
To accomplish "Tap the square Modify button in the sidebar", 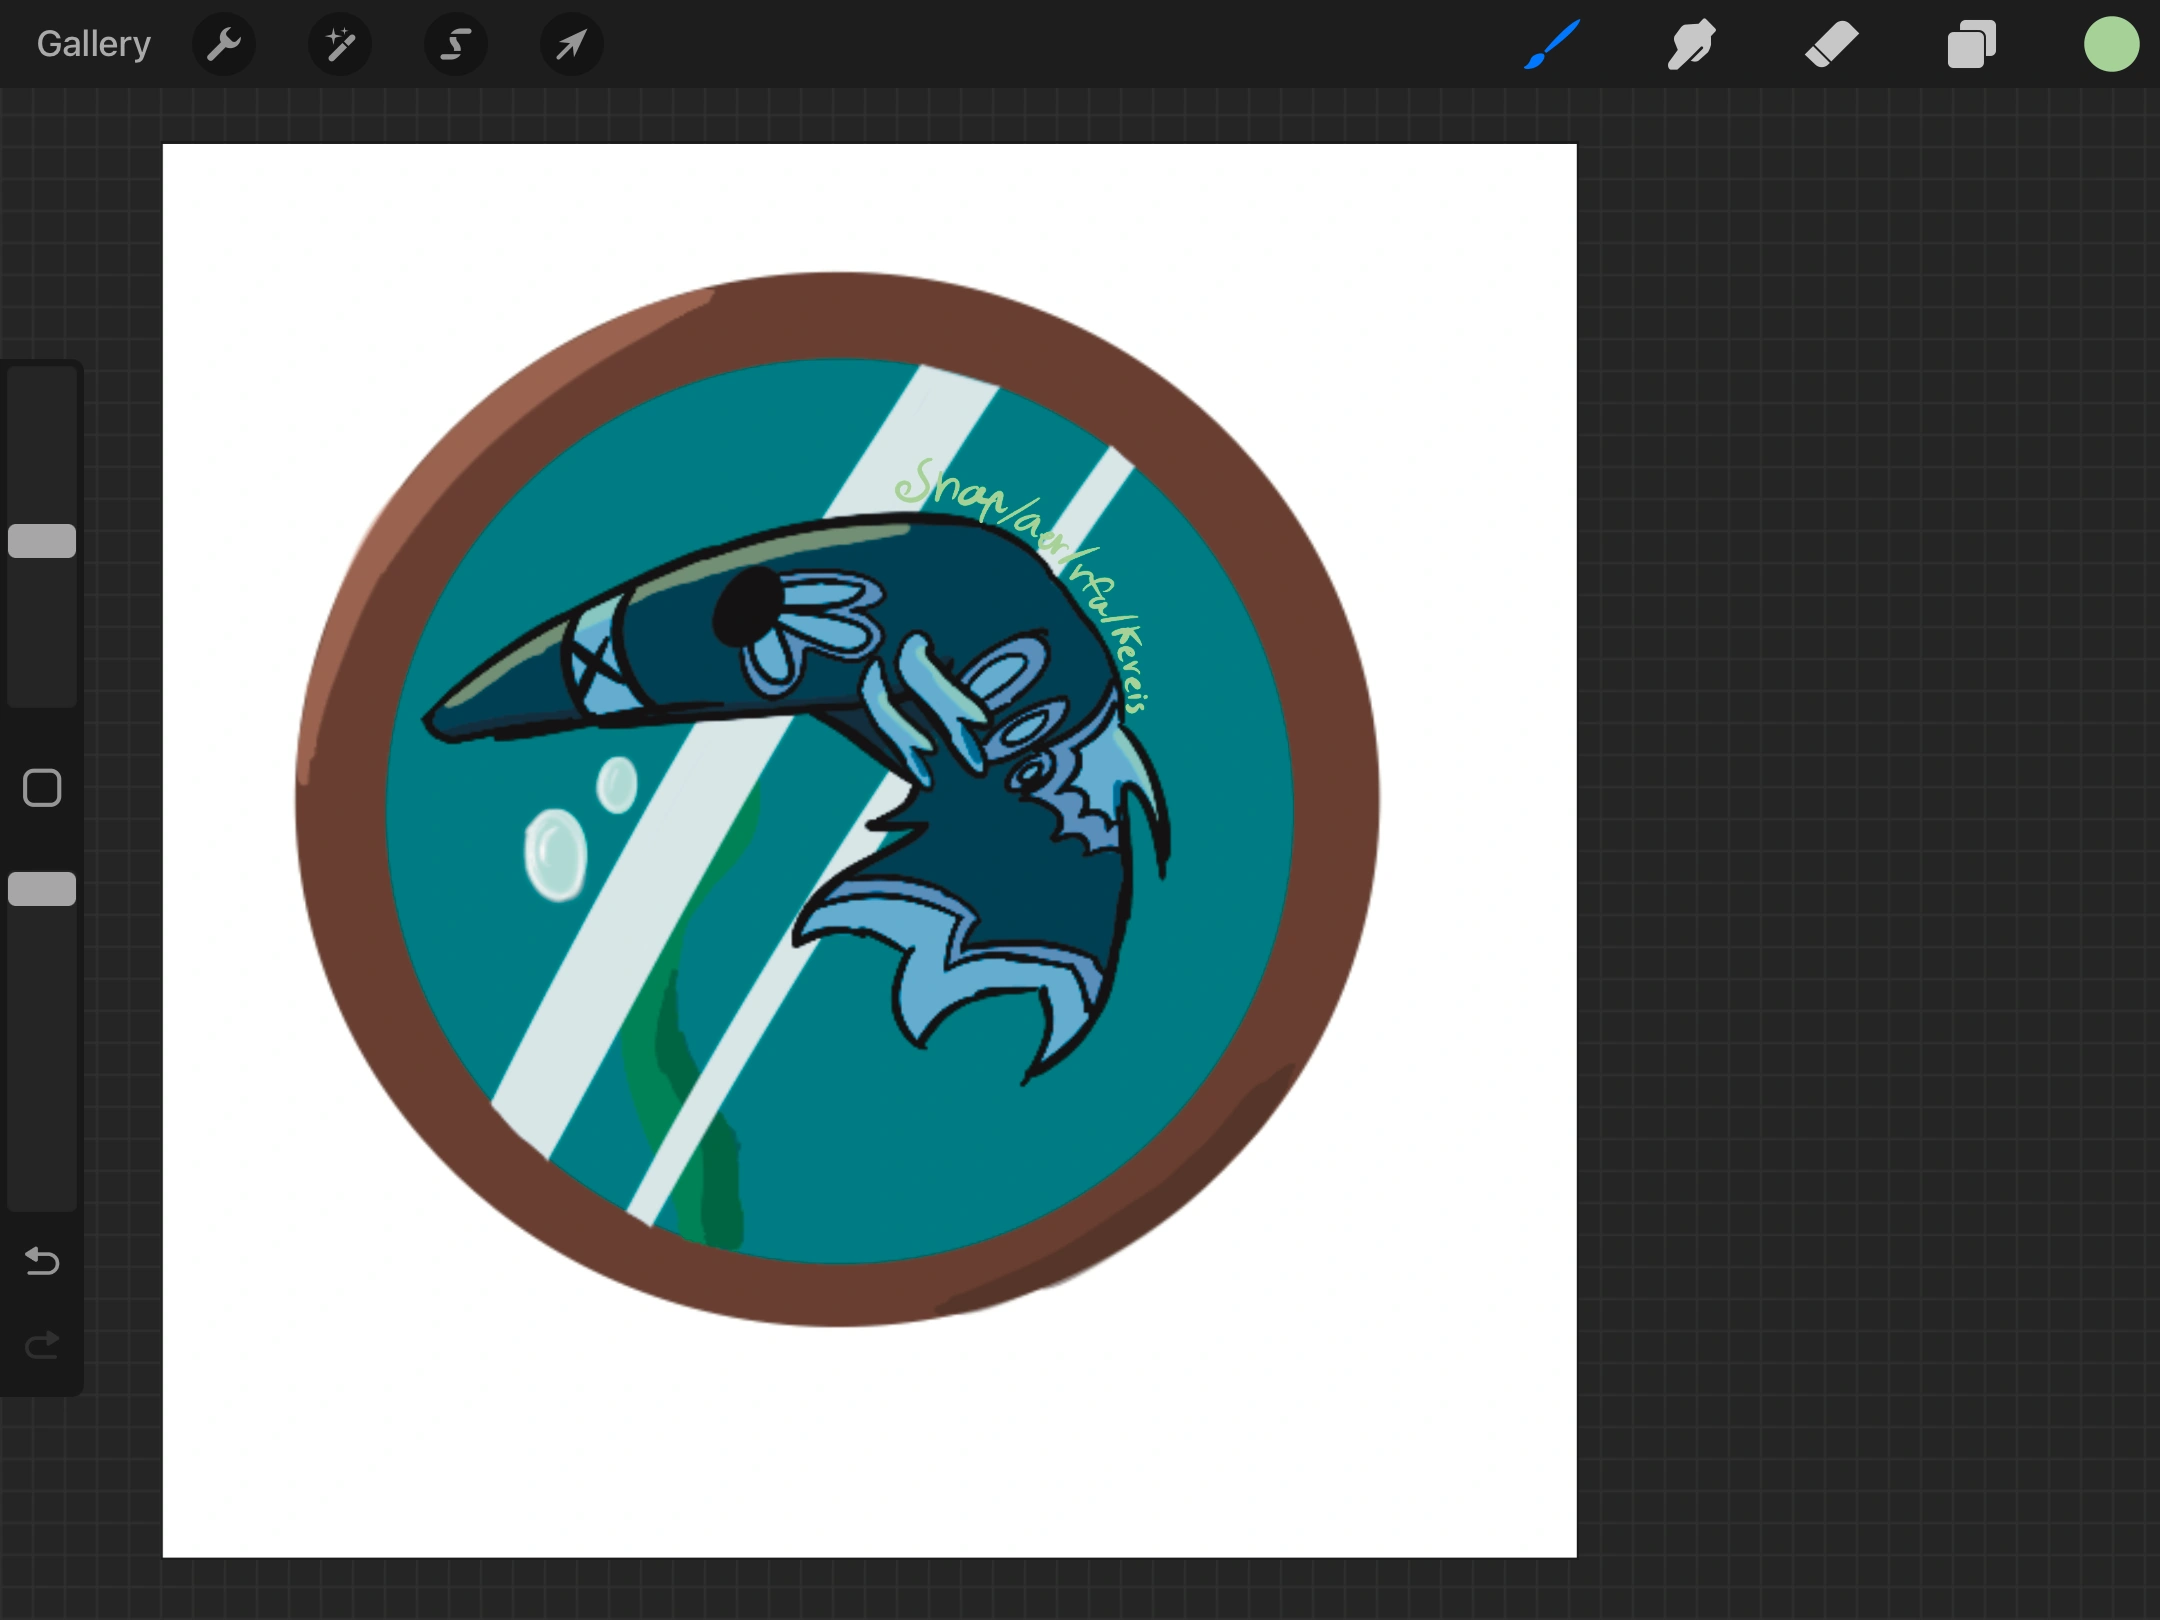I will point(42,788).
